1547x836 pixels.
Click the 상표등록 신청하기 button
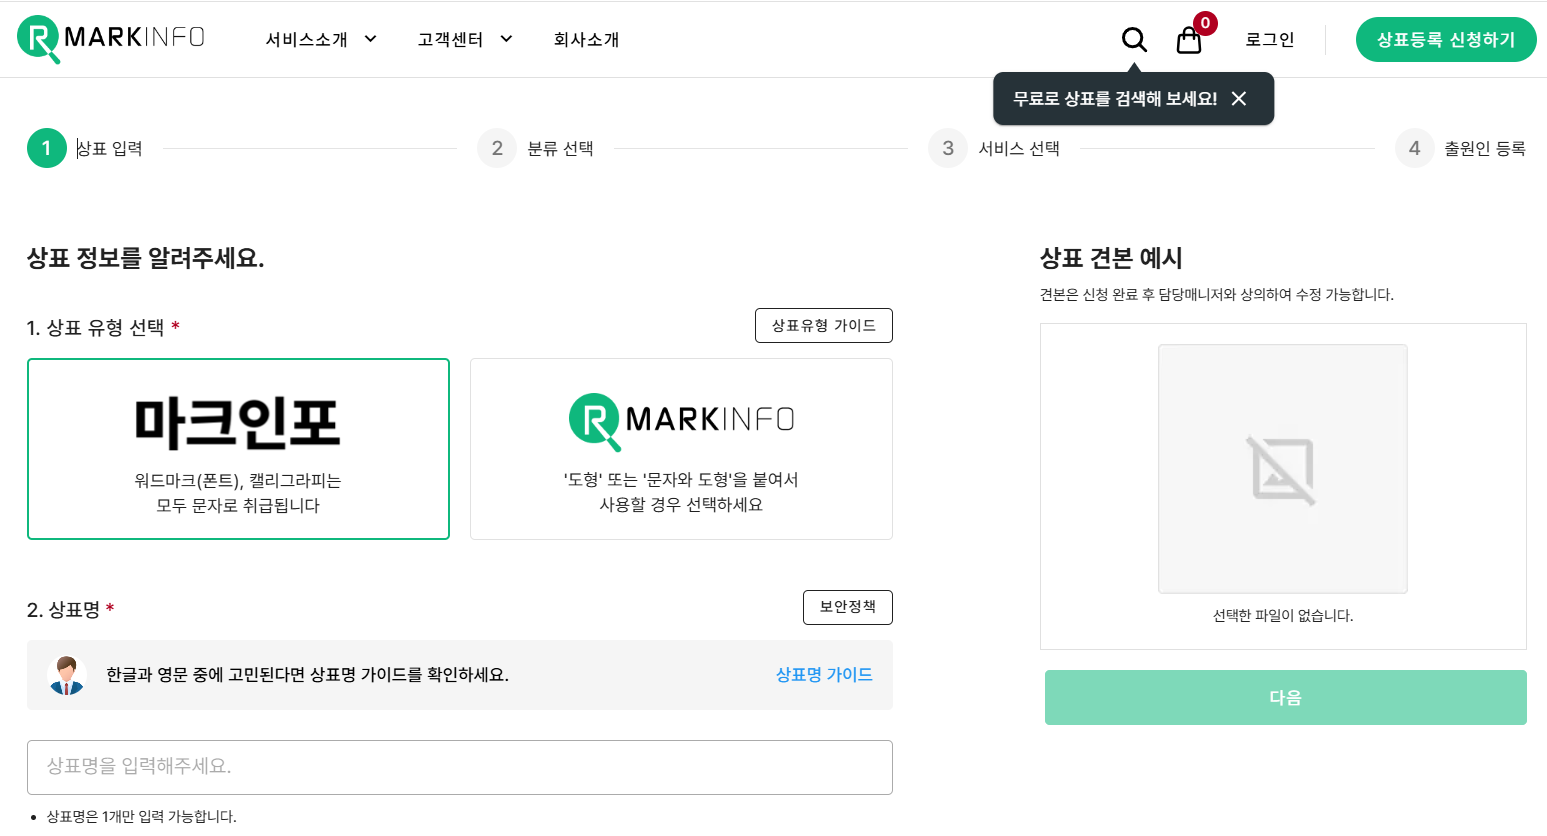coord(1446,40)
